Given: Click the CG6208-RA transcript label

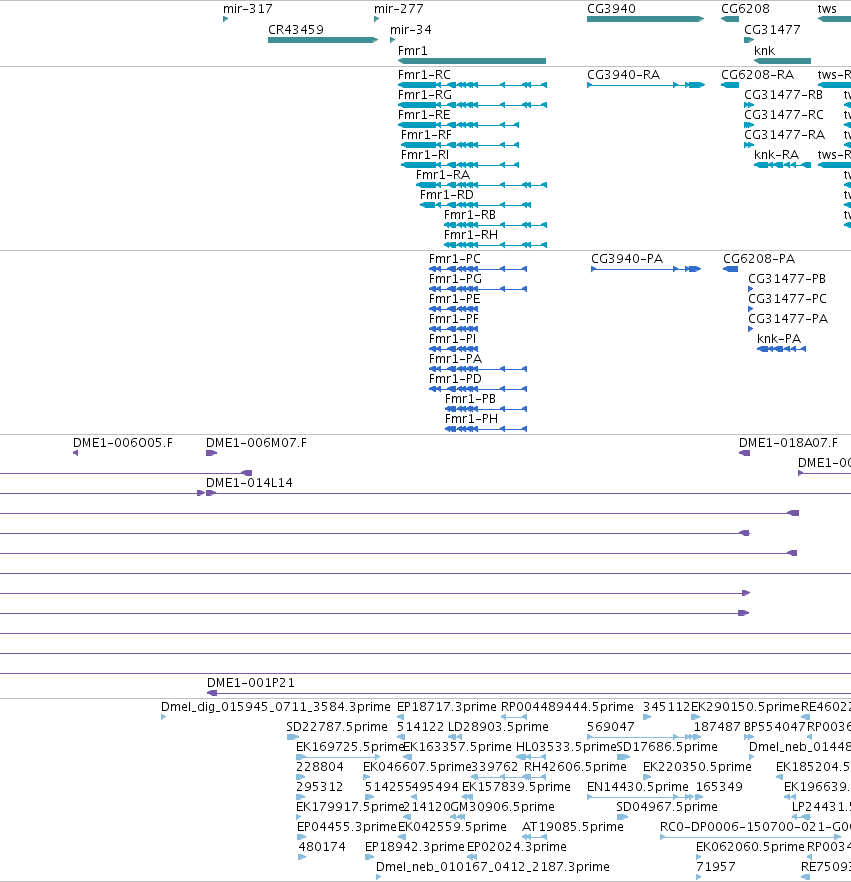Looking at the screenshot, I should click(758, 75).
